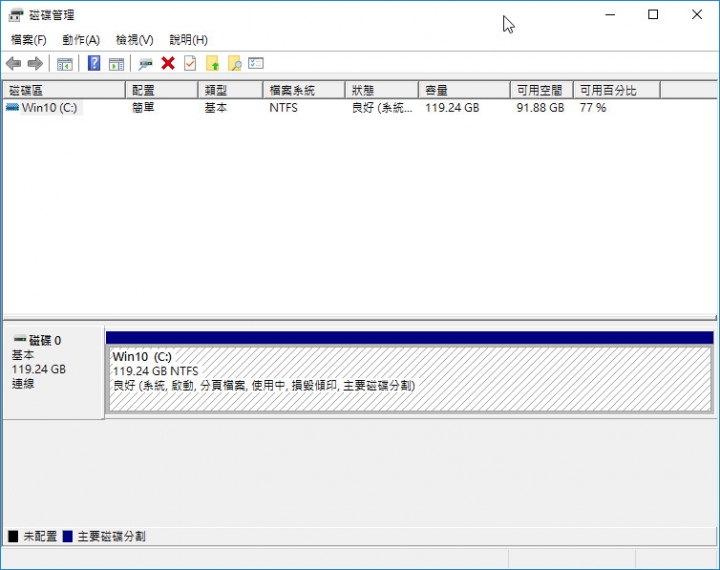
Task: Sort by the 配置 column header
Action: (162, 90)
